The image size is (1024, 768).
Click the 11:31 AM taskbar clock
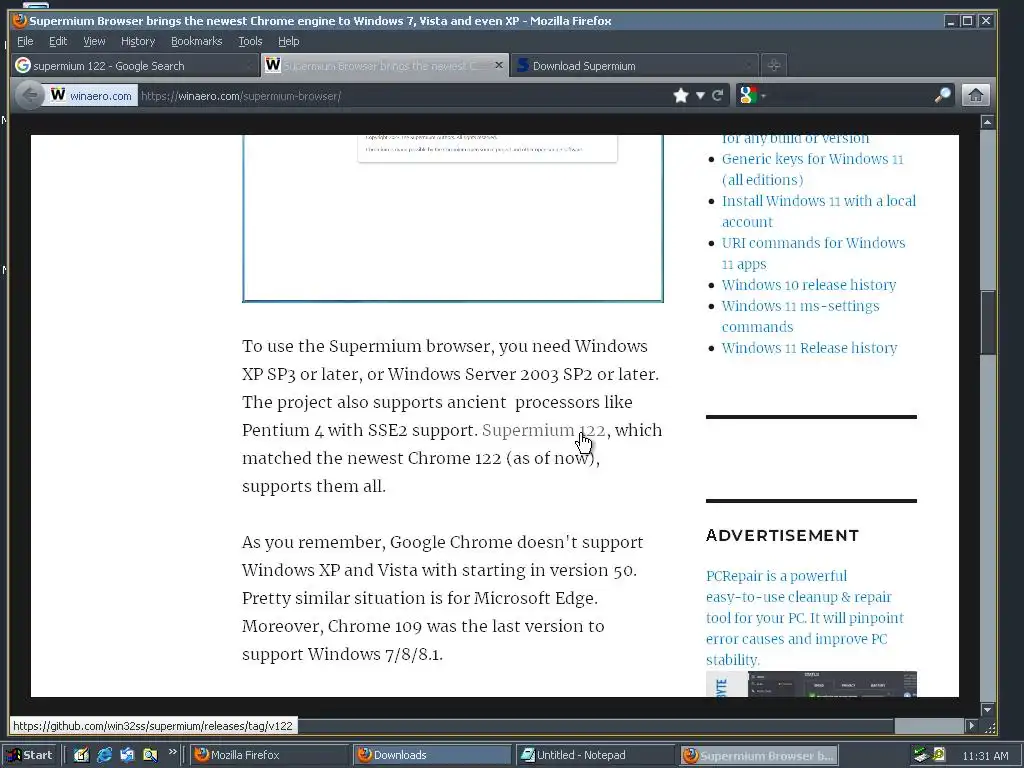click(x=985, y=756)
